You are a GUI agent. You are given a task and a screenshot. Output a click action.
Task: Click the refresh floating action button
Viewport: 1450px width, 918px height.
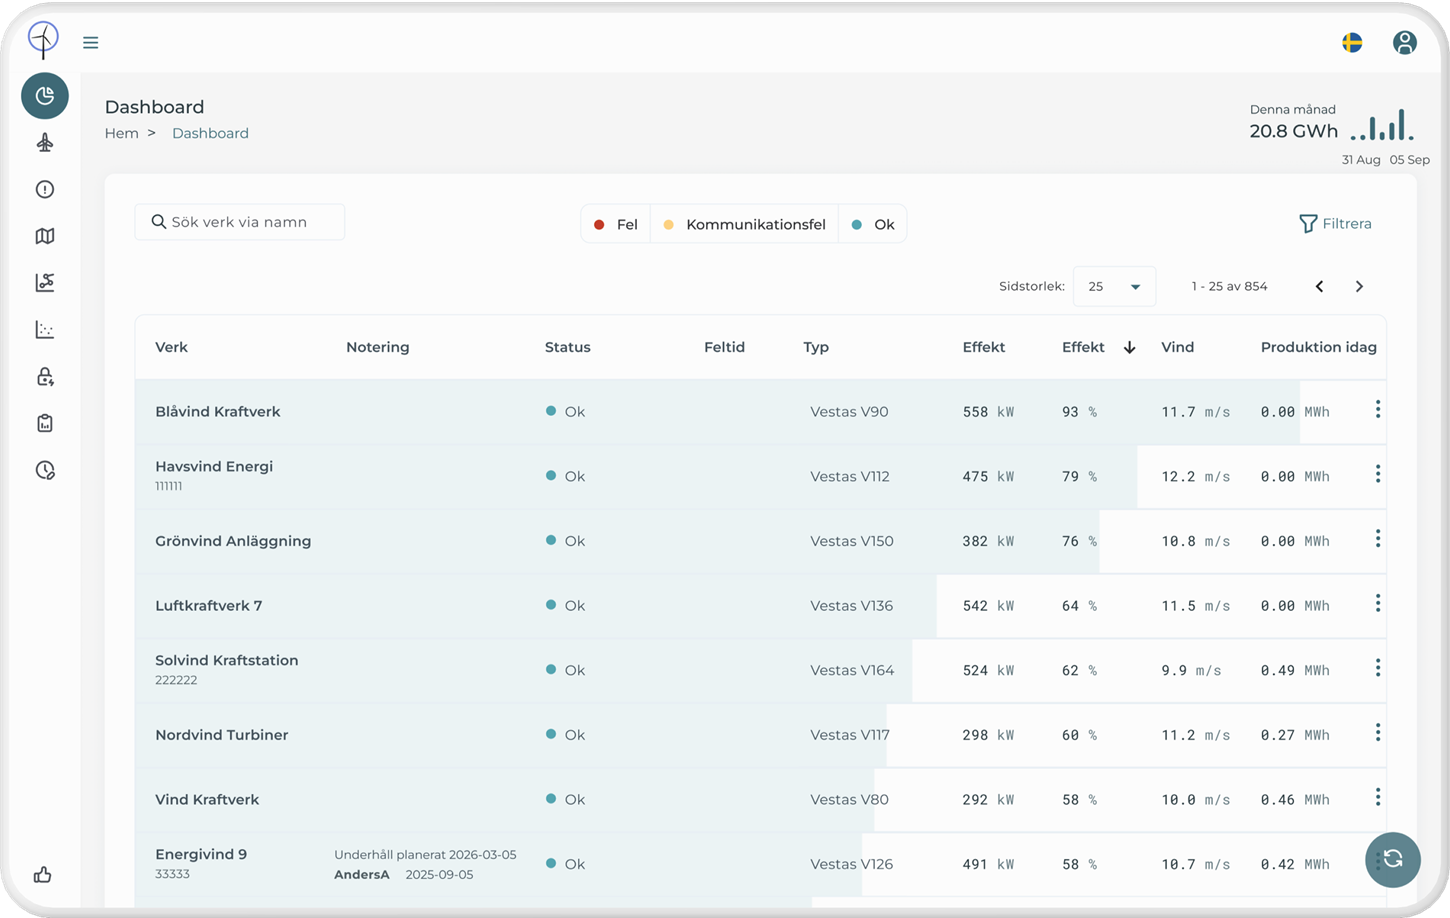tap(1393, 860)
